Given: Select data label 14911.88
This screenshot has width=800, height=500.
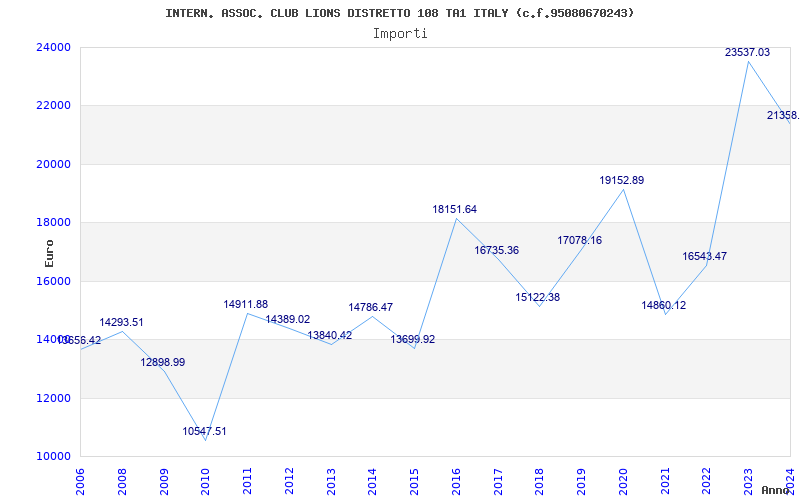Looking at the screenshot, I should (245, 305).
